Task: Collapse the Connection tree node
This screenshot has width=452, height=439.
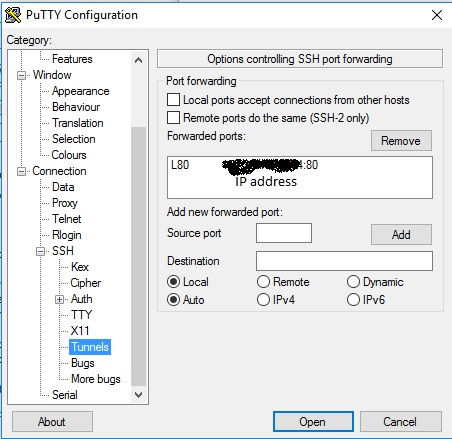Action: click(21, 171)
